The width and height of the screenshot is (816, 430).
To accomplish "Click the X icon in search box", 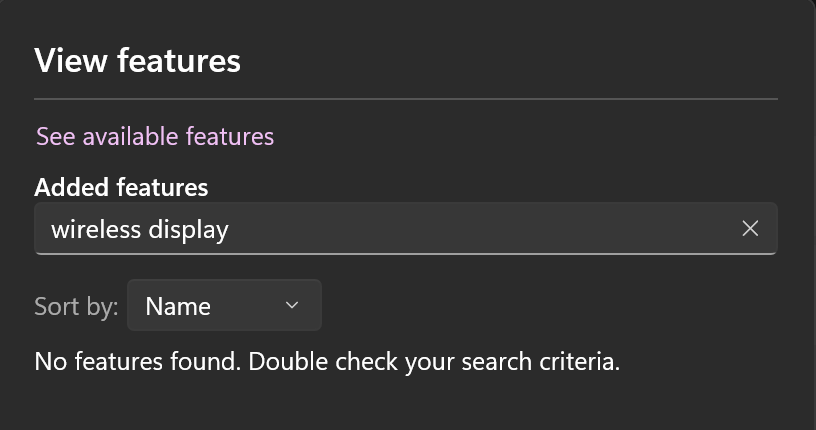I will (x=750, y=229).
